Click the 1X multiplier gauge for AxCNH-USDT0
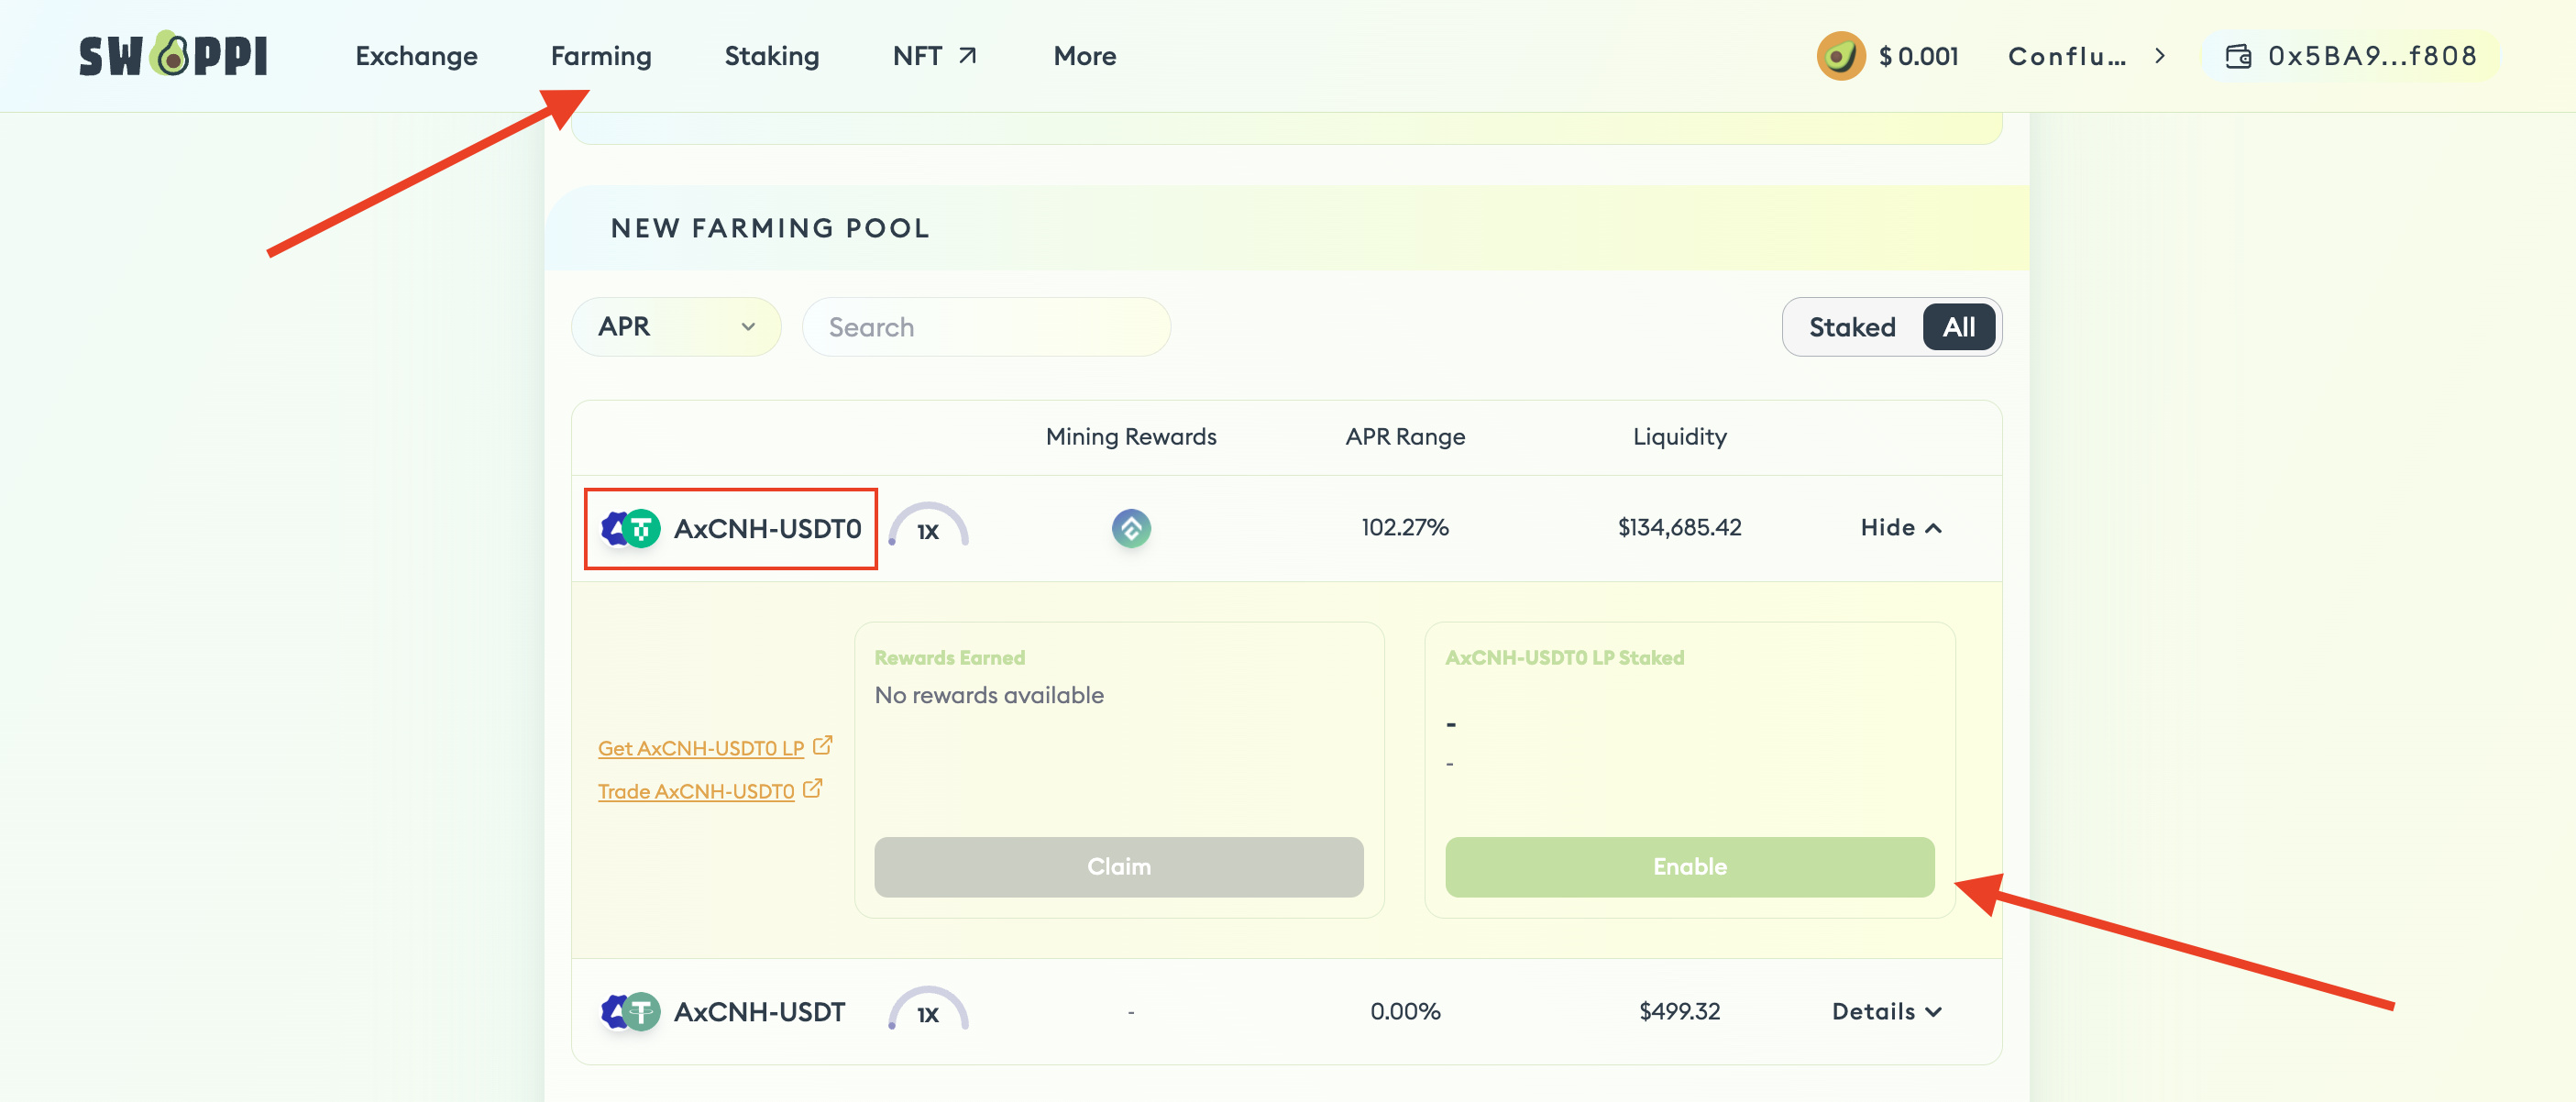Screen dimensions: 2576x1102 coord(927,527)
